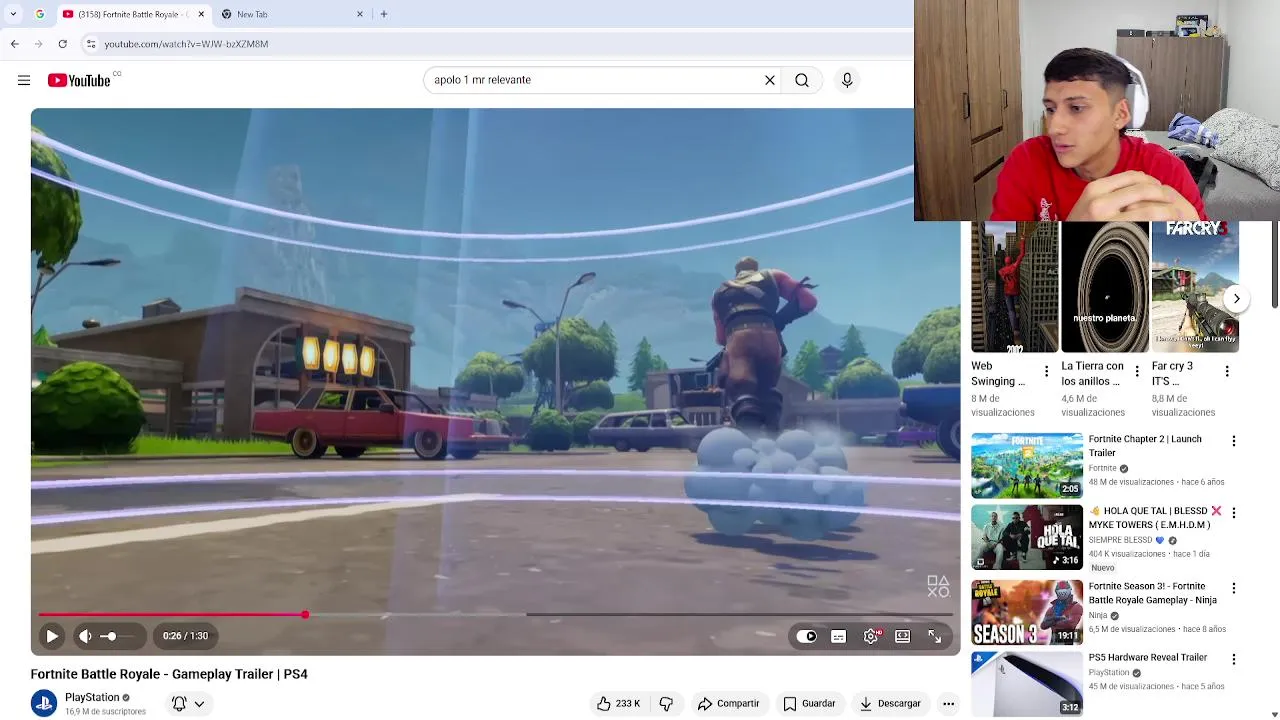Toggle autoplay switch in player

coord(807,636)
